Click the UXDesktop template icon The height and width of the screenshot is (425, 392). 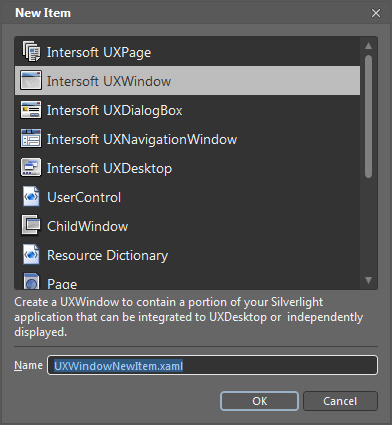pos(31,167)
